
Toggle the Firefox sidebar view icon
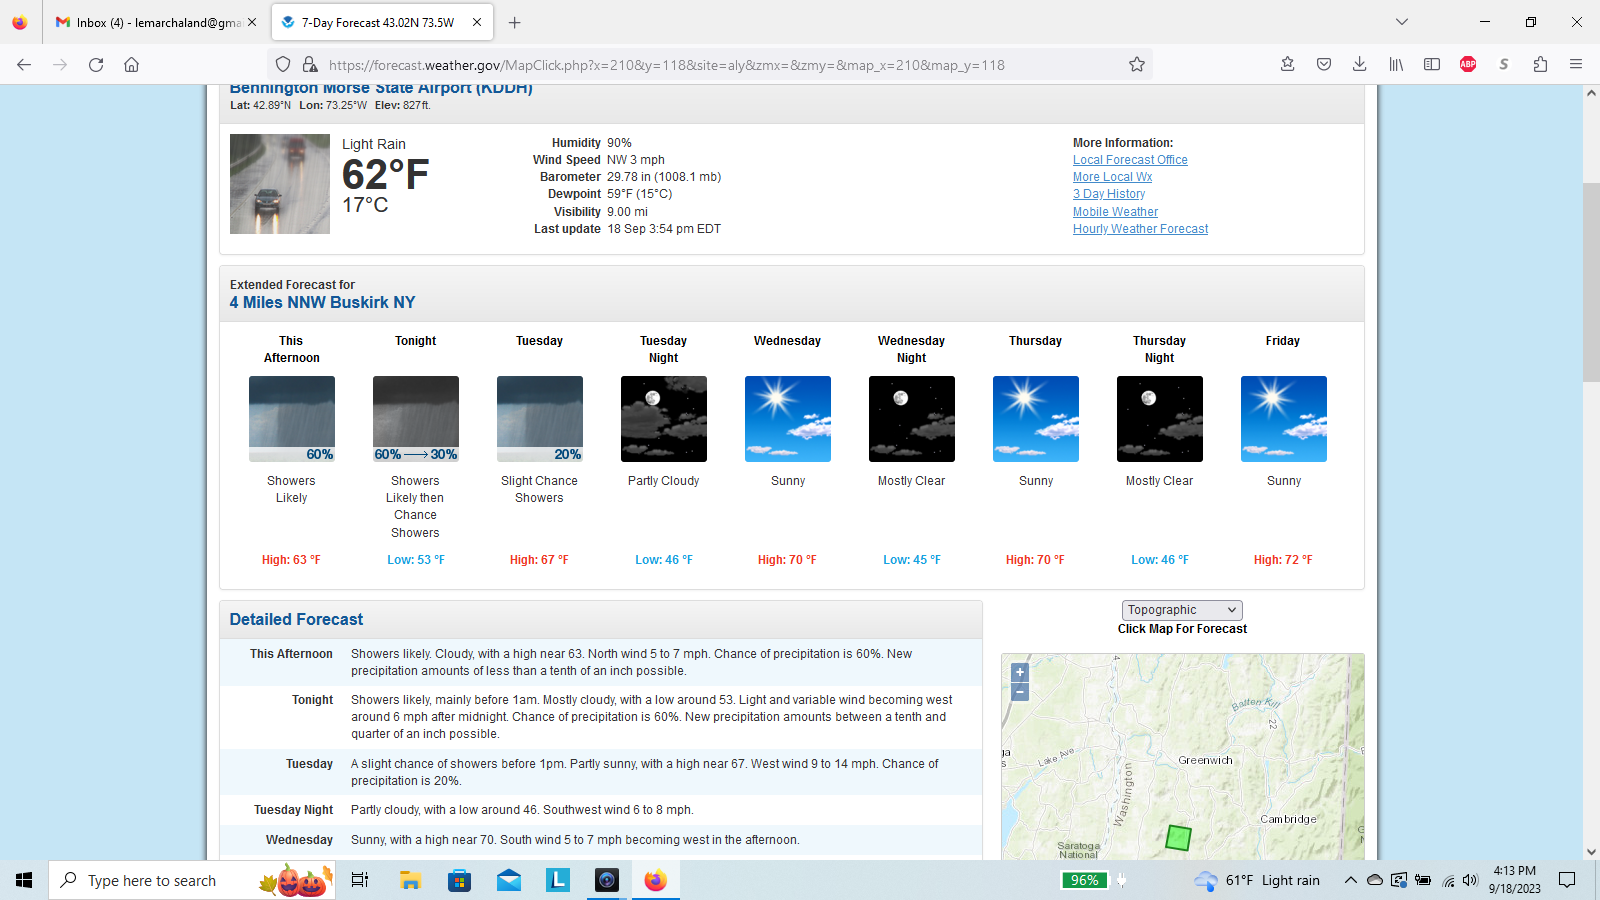1432,65
